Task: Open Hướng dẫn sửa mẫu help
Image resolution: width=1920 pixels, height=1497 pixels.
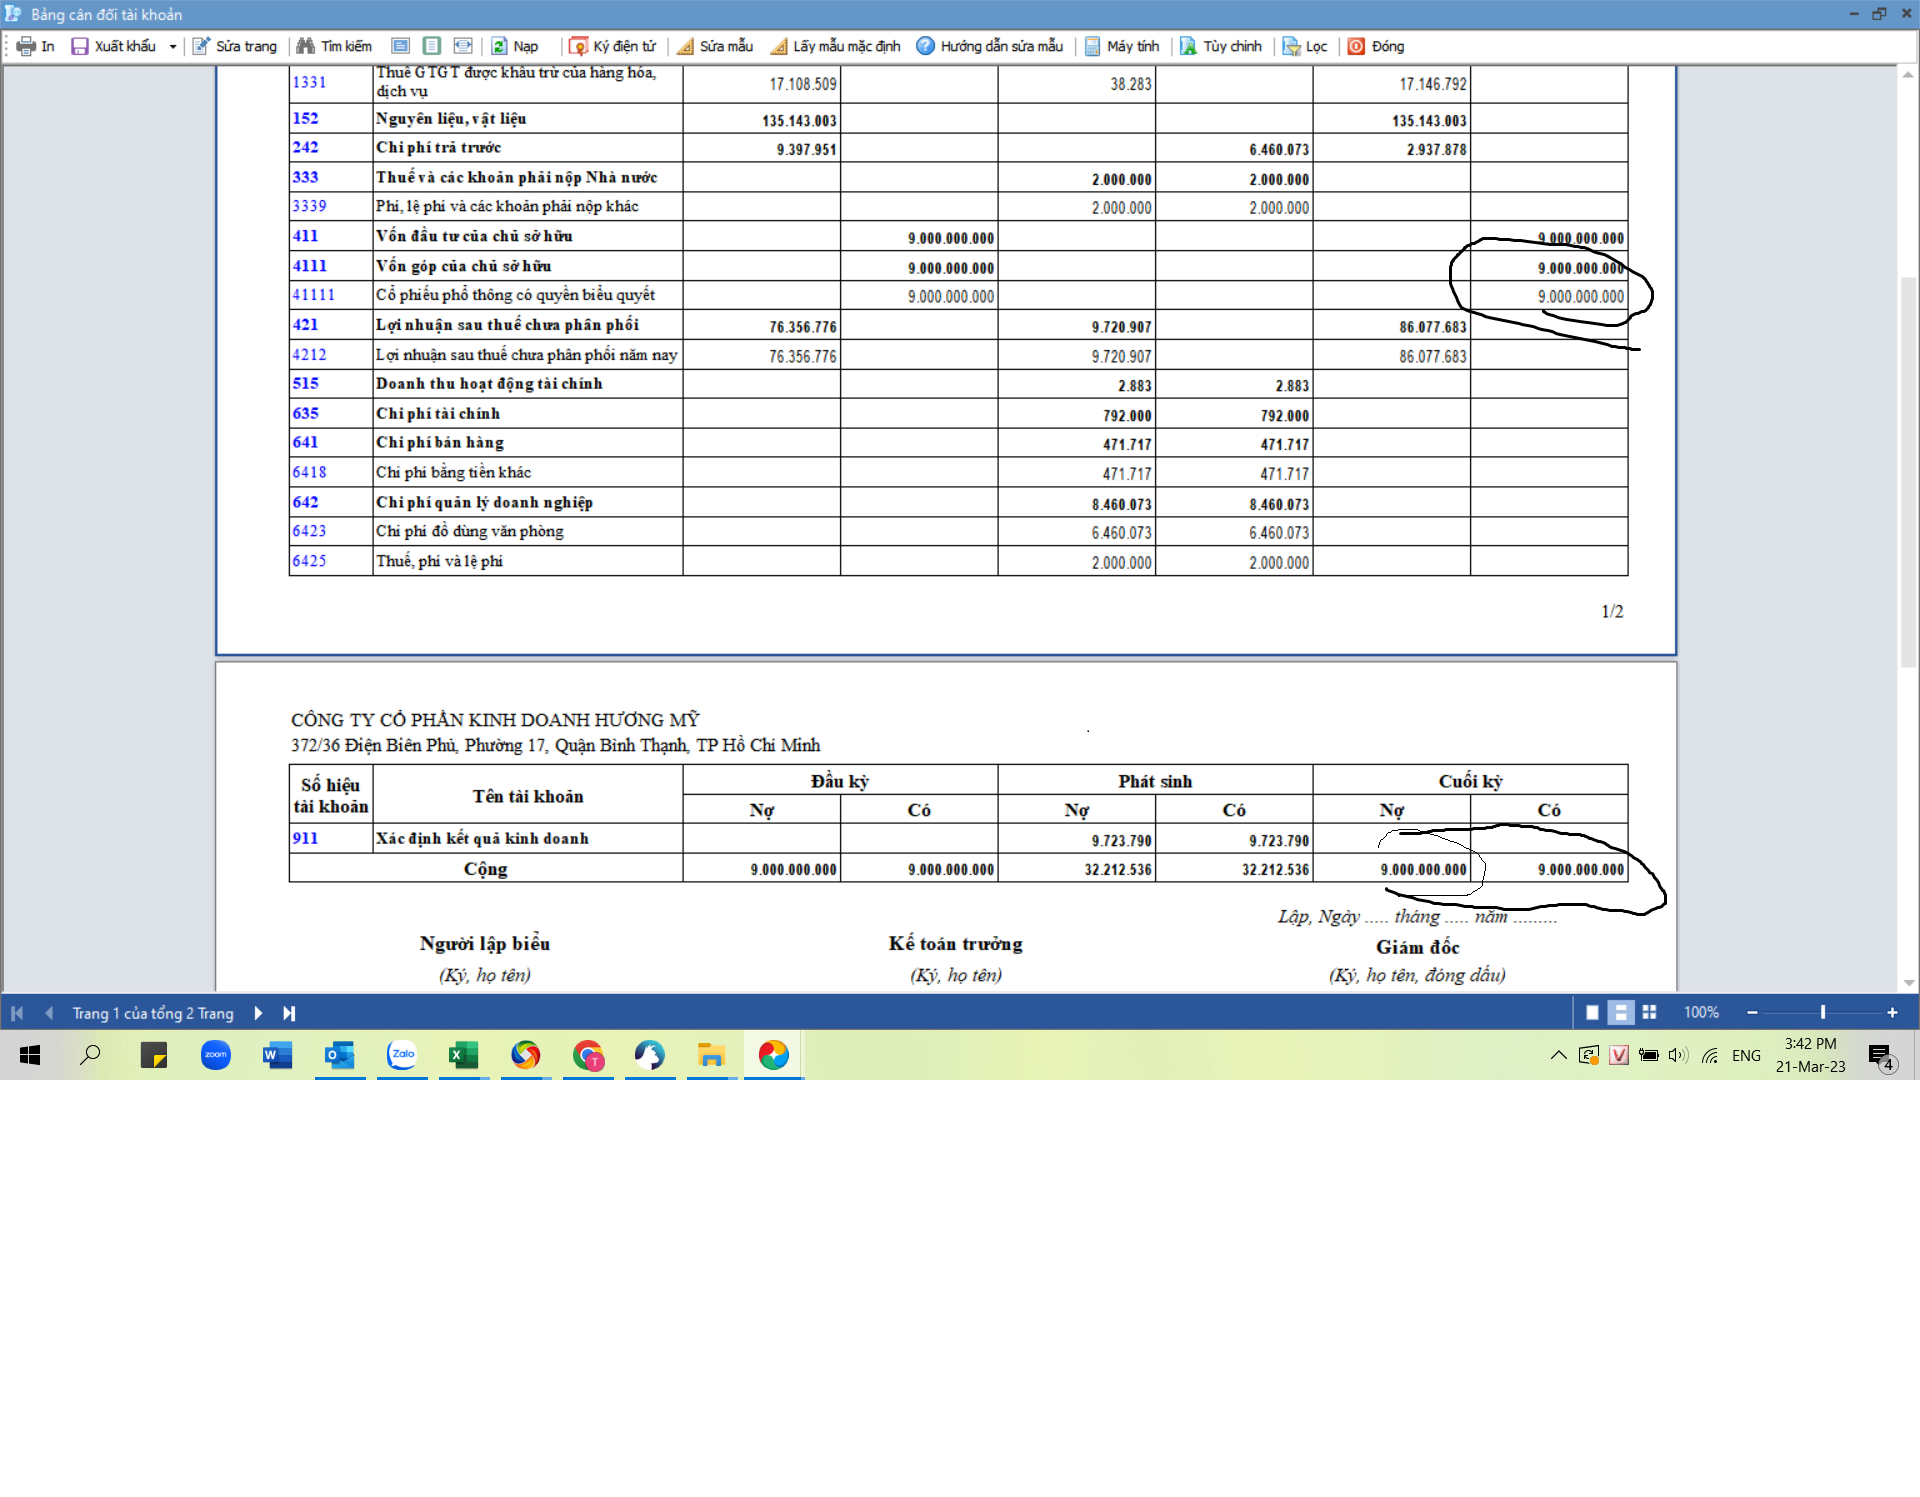Action: click(x=990, y=46)
